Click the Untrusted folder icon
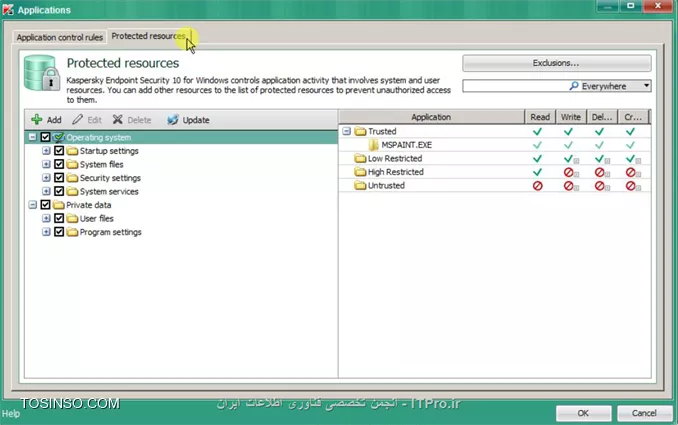The width and height of the screenshot is (678, 425). [x=360, y=185]
